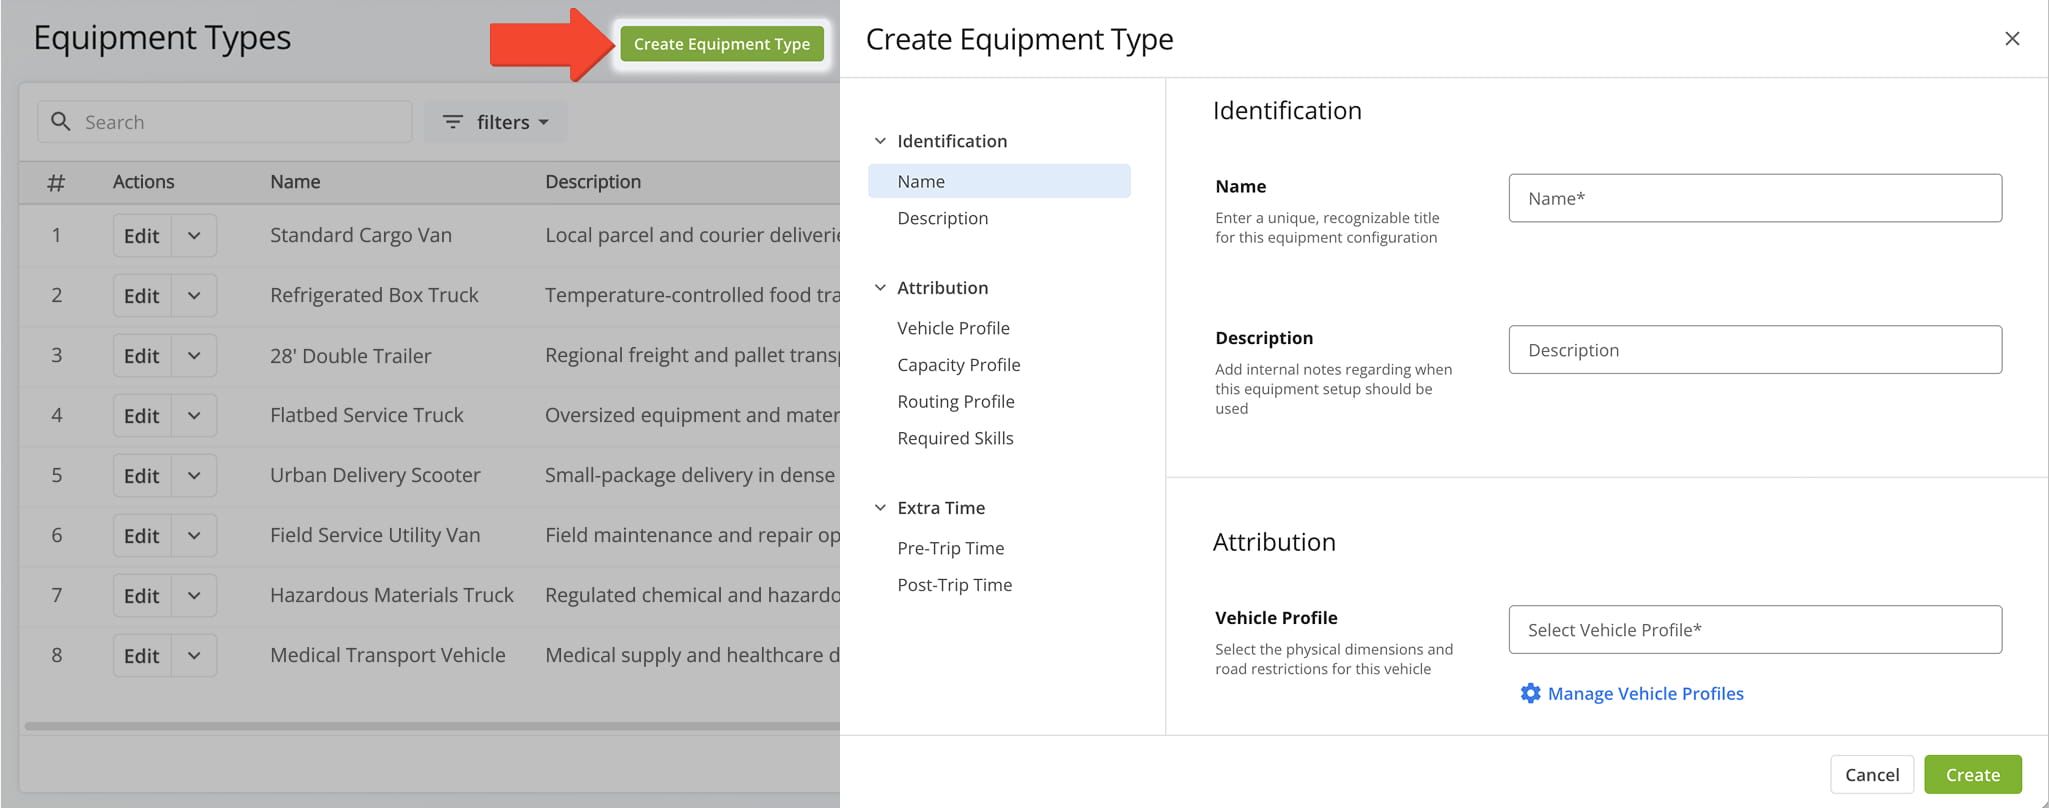Click the Actions column header

[x=143, y=182]
